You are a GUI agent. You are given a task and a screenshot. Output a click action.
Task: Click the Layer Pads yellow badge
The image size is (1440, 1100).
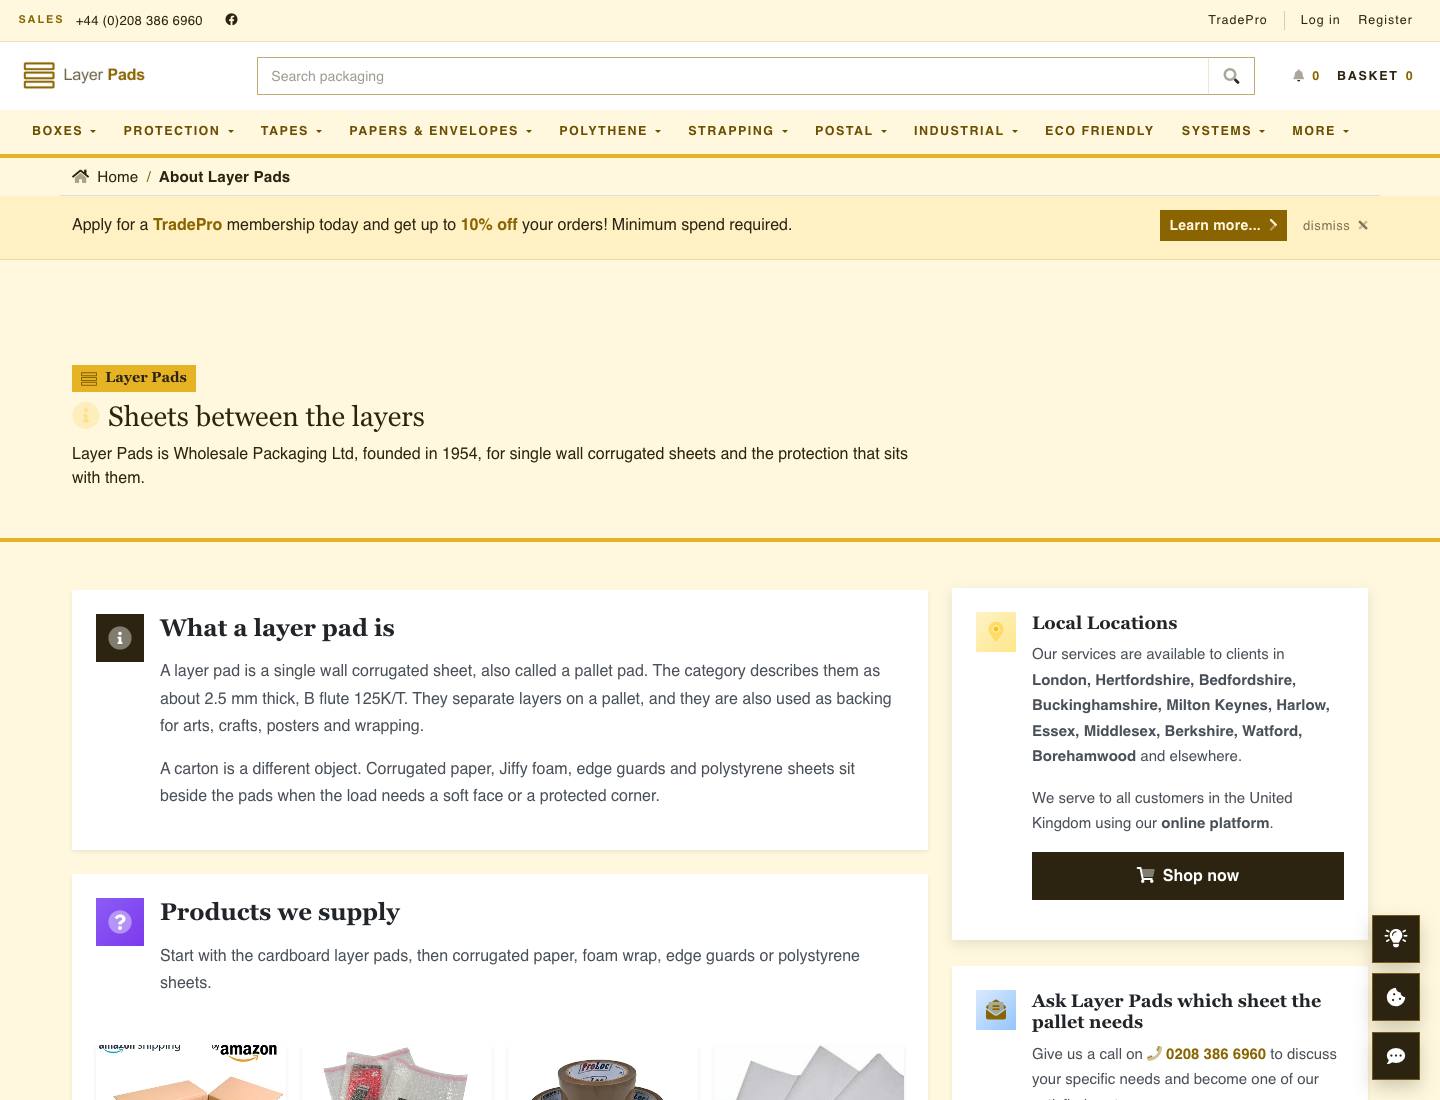[134, 378]
